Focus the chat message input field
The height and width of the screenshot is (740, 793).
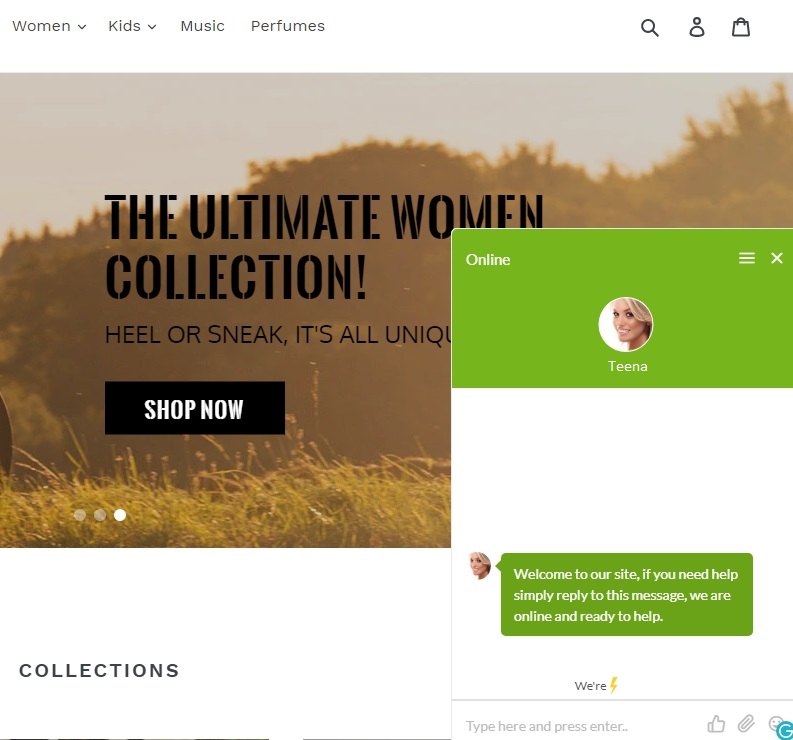click(x=580, y=726)
